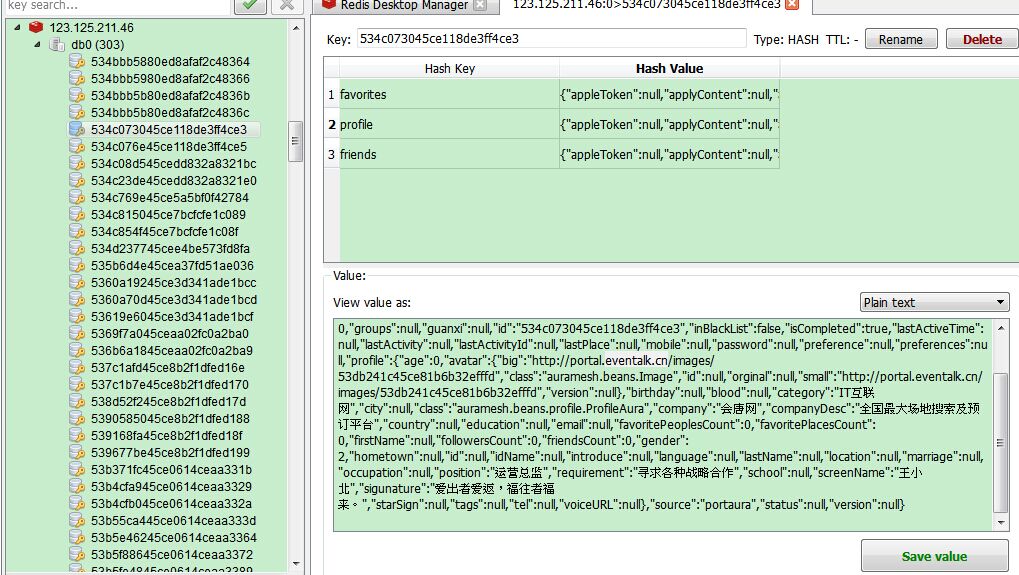The image size is (1019, 575).
Task: Open key 53b4cfa945ce0614ceaa3329
Action: 172,487
